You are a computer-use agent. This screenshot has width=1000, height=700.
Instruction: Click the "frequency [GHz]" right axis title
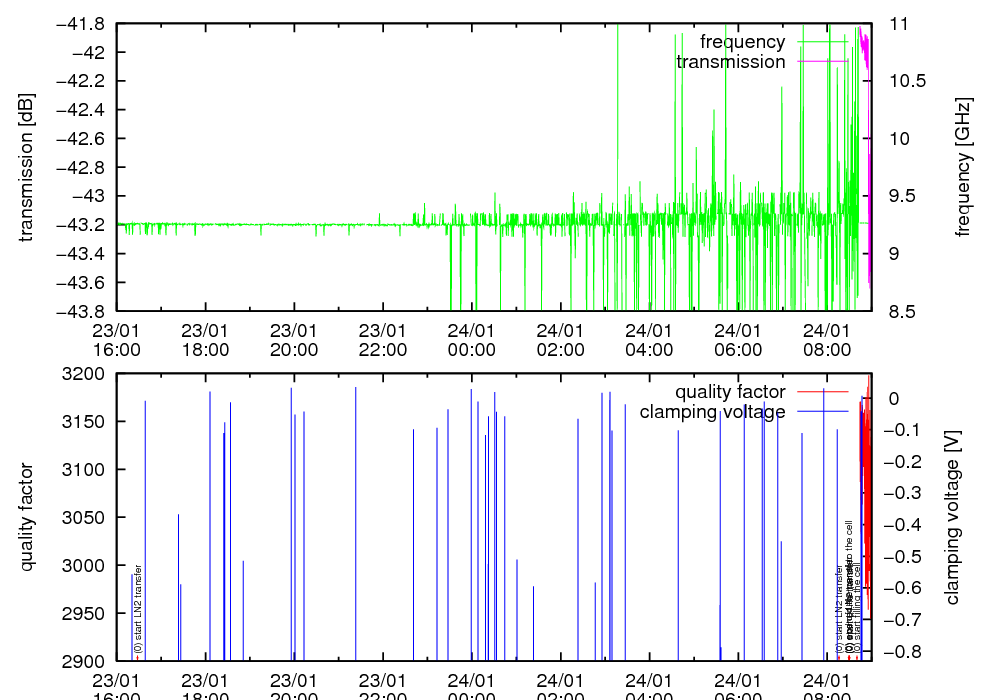[x=963, y=167]
